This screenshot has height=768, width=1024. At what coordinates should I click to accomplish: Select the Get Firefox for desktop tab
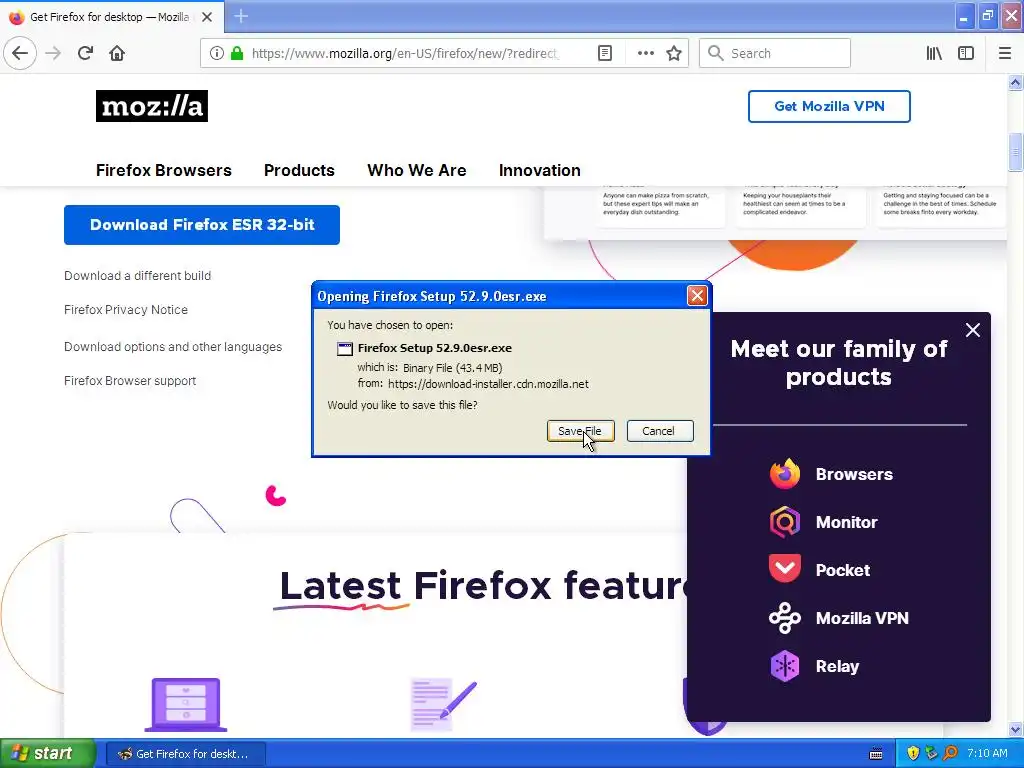point(111,17)
